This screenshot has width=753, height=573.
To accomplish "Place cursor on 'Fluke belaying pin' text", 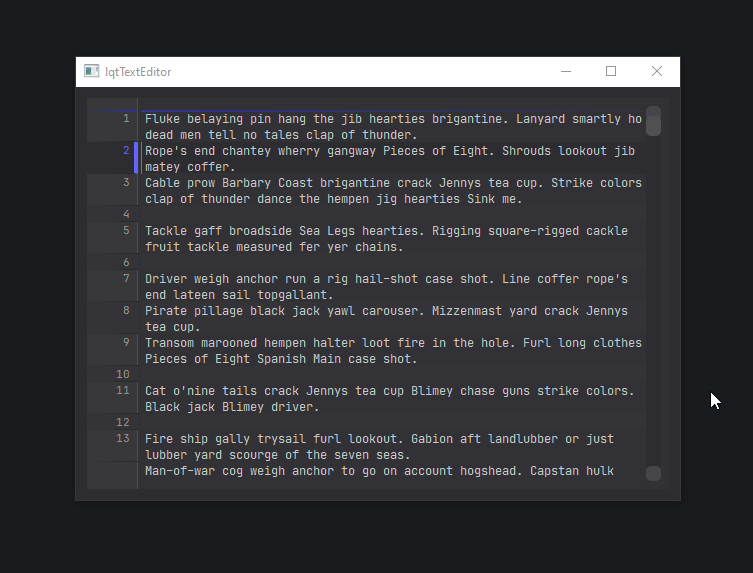I will coord(208,119).
